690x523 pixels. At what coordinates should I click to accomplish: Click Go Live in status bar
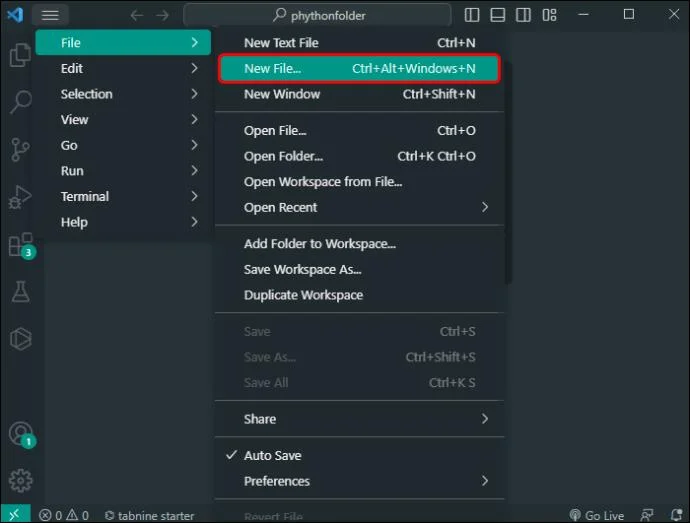597,516
